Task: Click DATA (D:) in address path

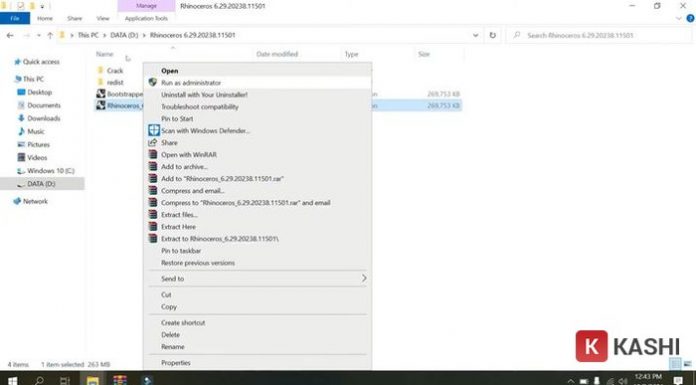Action: (x=124, y=35)
